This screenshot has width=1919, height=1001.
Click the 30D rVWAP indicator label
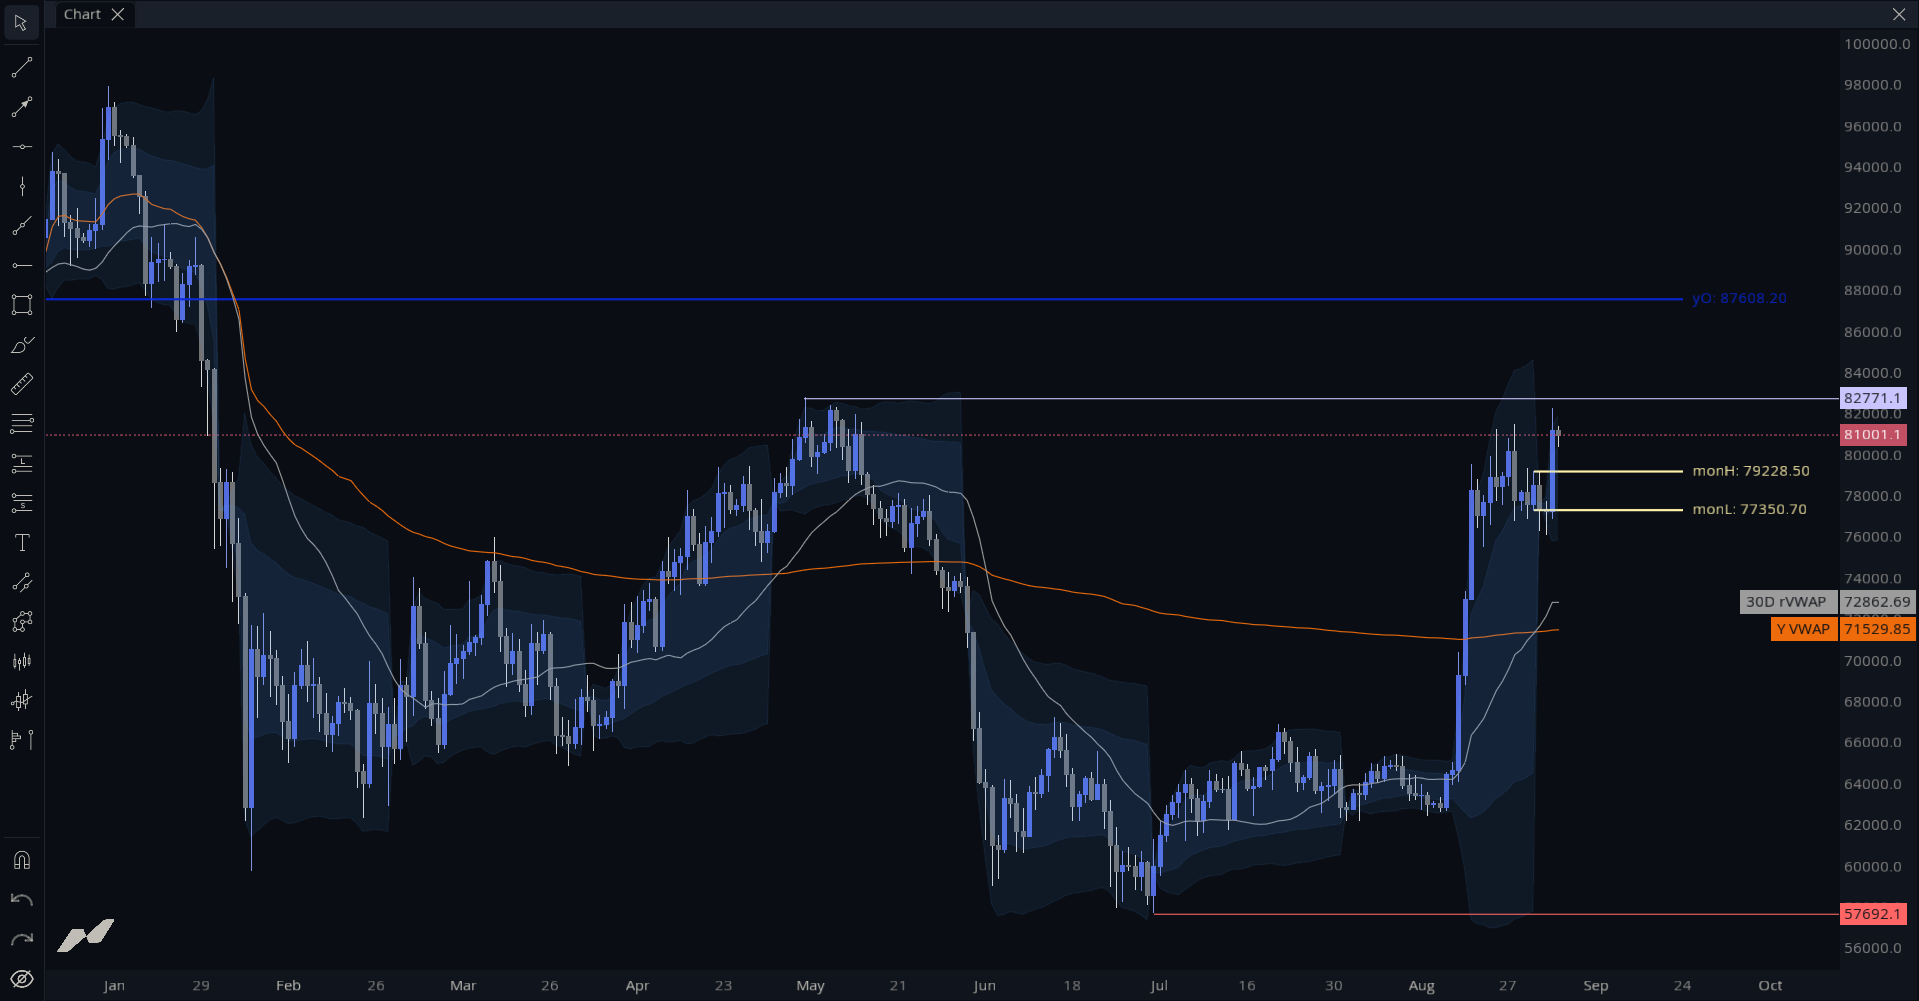pyautogui.click(x=1787, y=602)
